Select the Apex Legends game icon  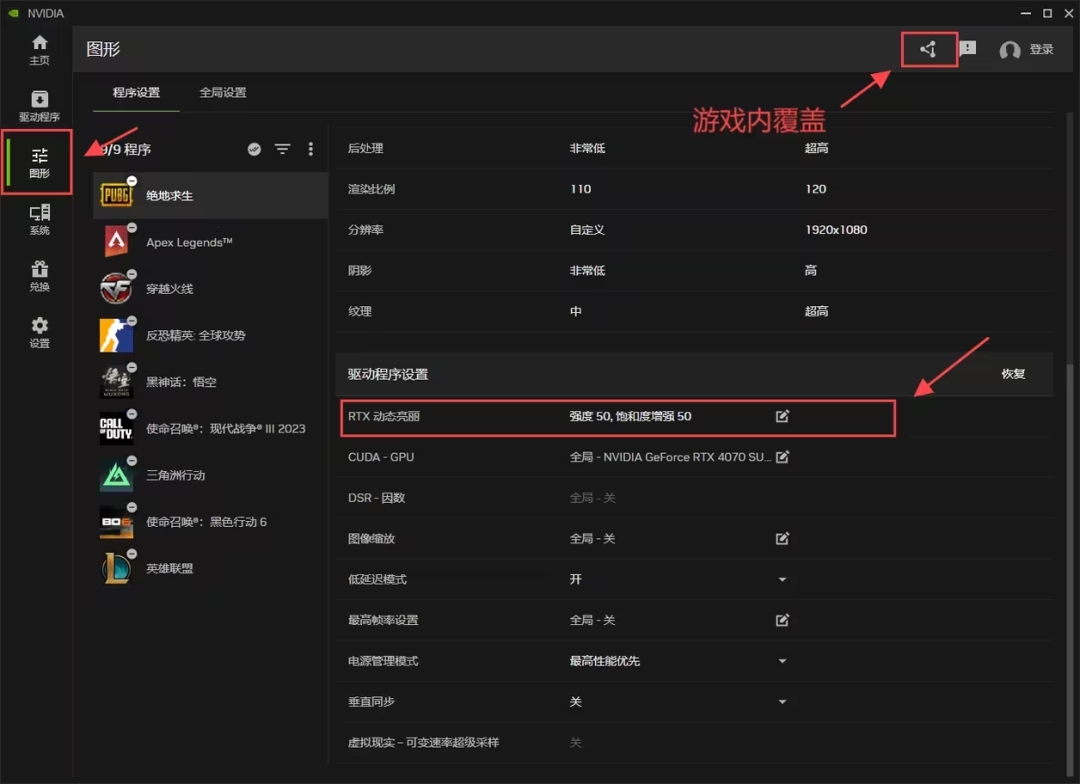pyautogui.click(x=116, y=242)
